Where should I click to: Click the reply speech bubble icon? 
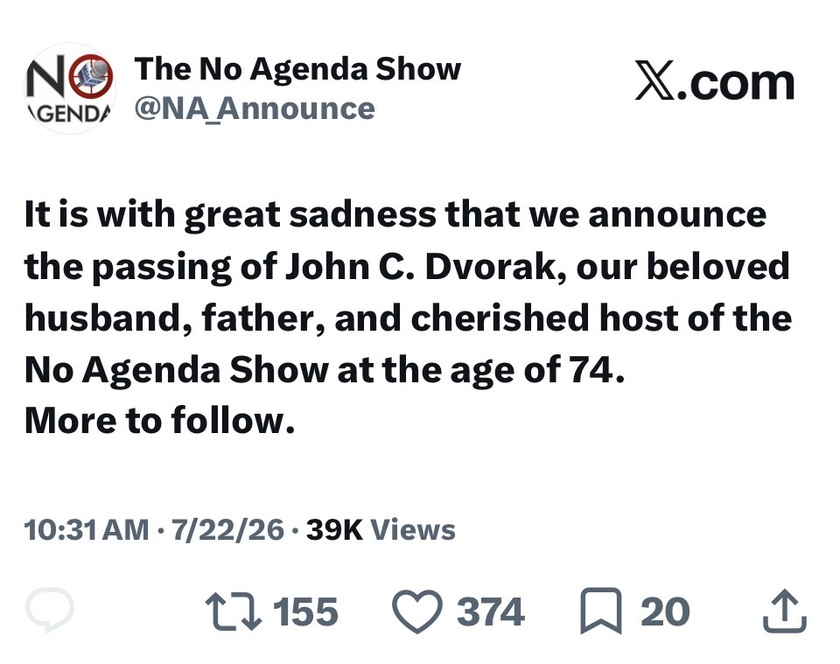[x=49, y=610]
